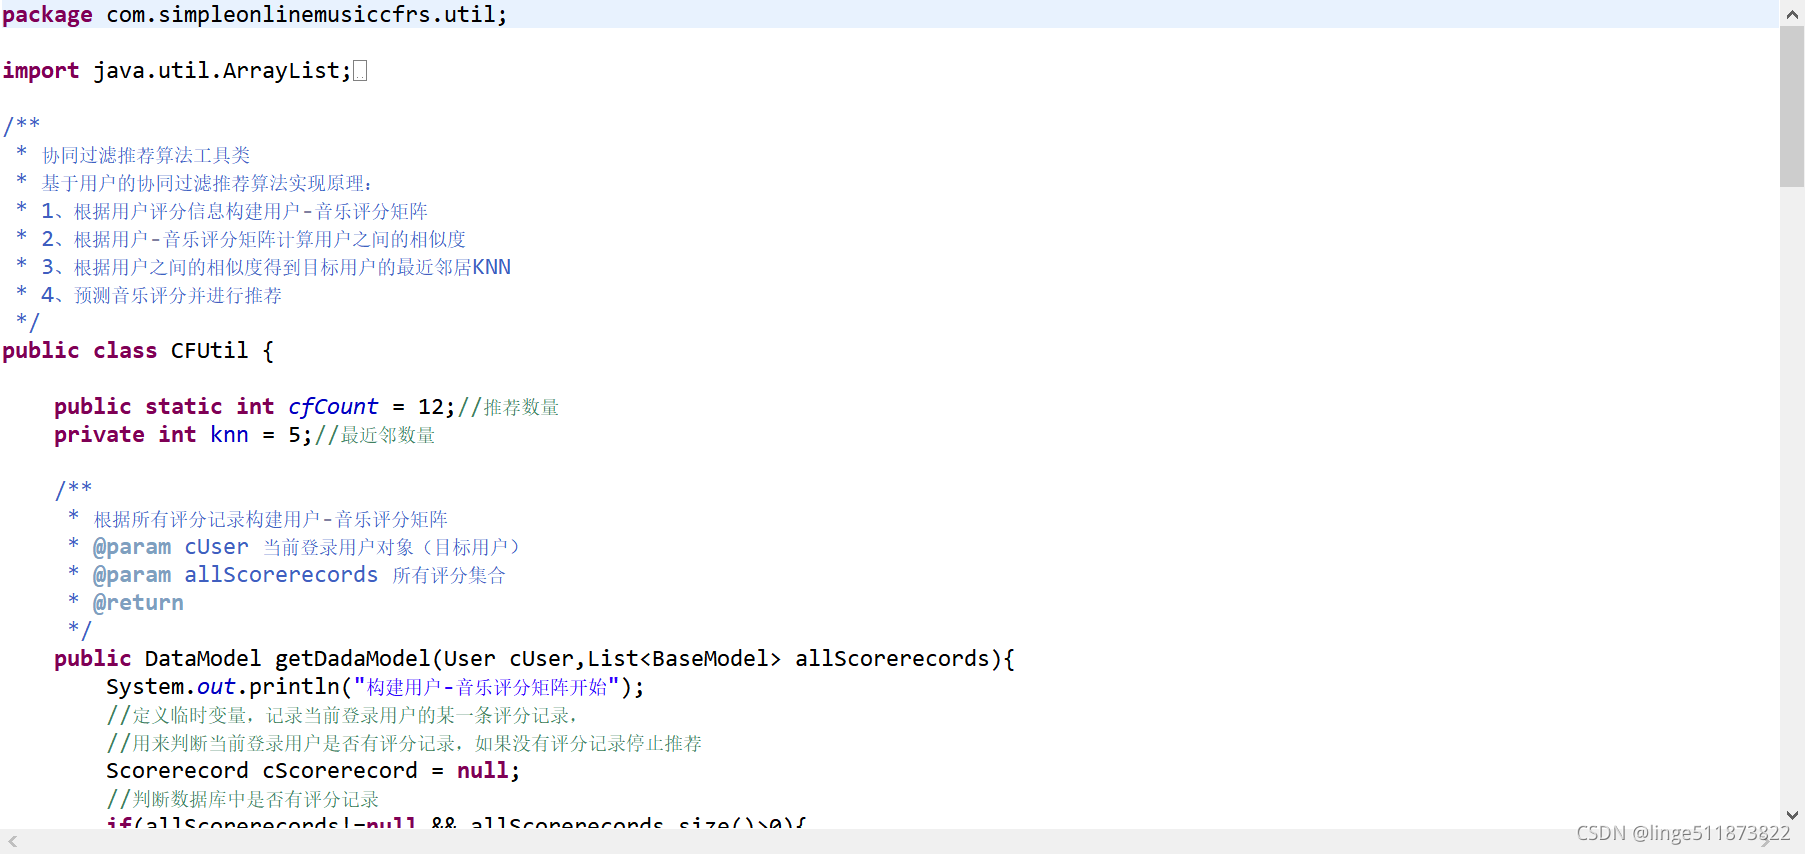Click the comment 推荐数量
This screenshot has height=854, width=1805.
click(509, 407)
